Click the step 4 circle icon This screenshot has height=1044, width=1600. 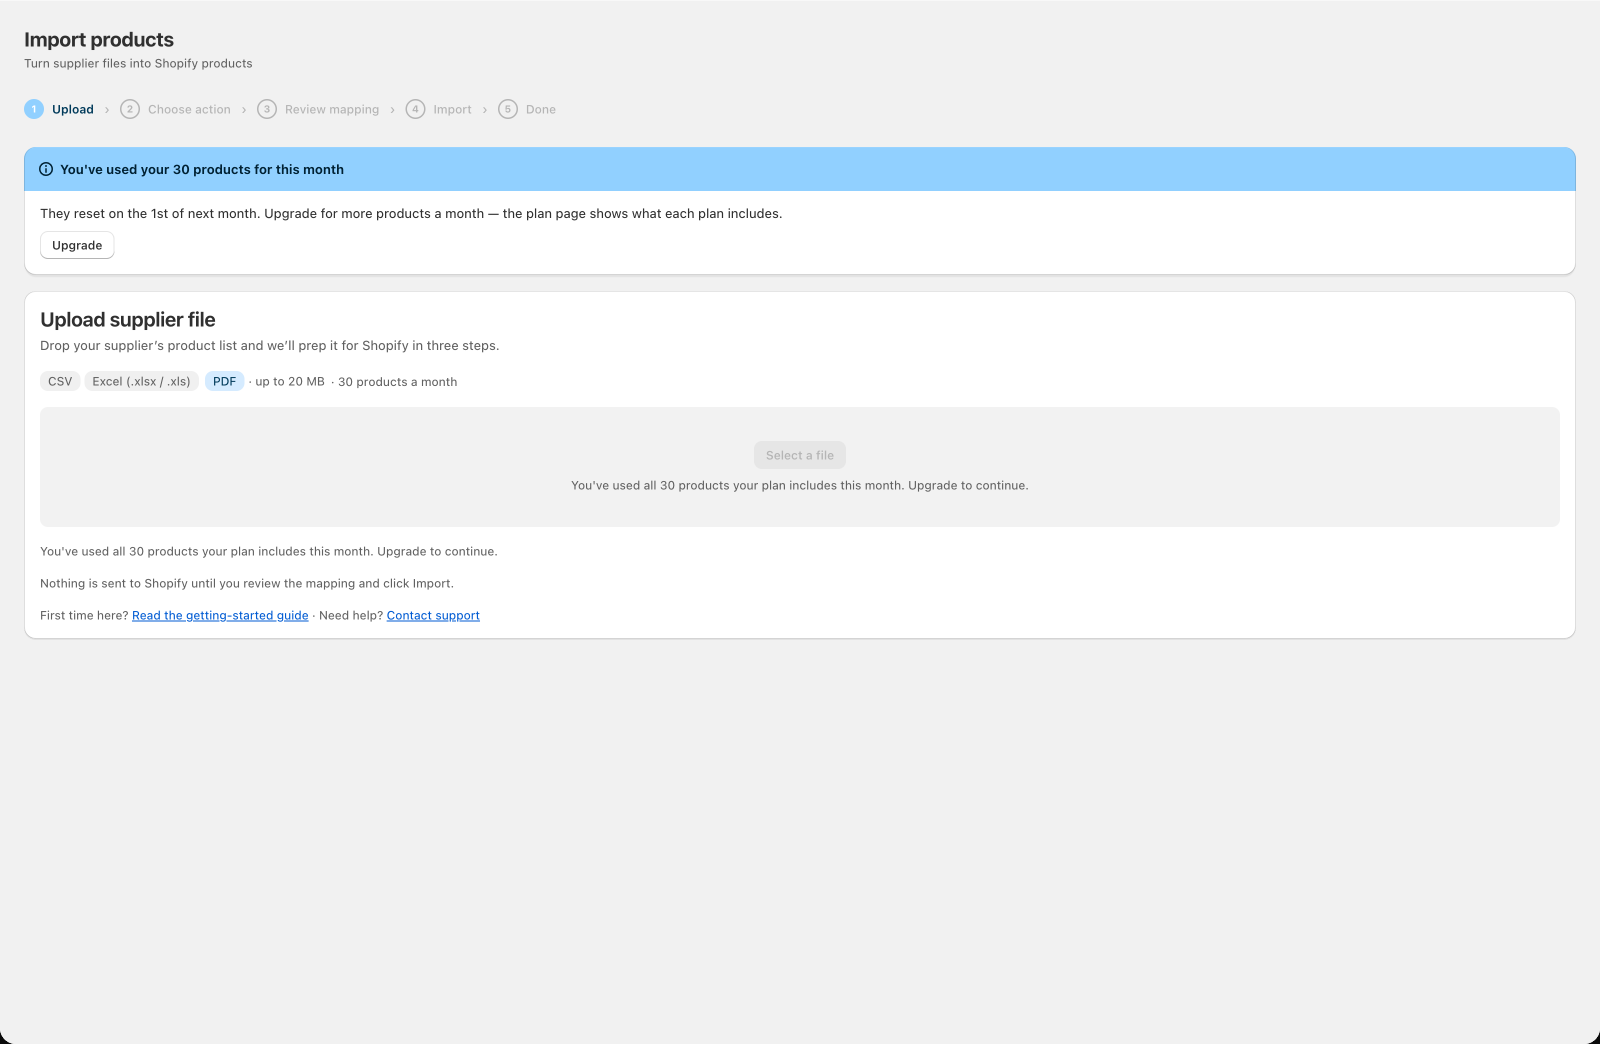pyautogui.click(x=415, y=109)
